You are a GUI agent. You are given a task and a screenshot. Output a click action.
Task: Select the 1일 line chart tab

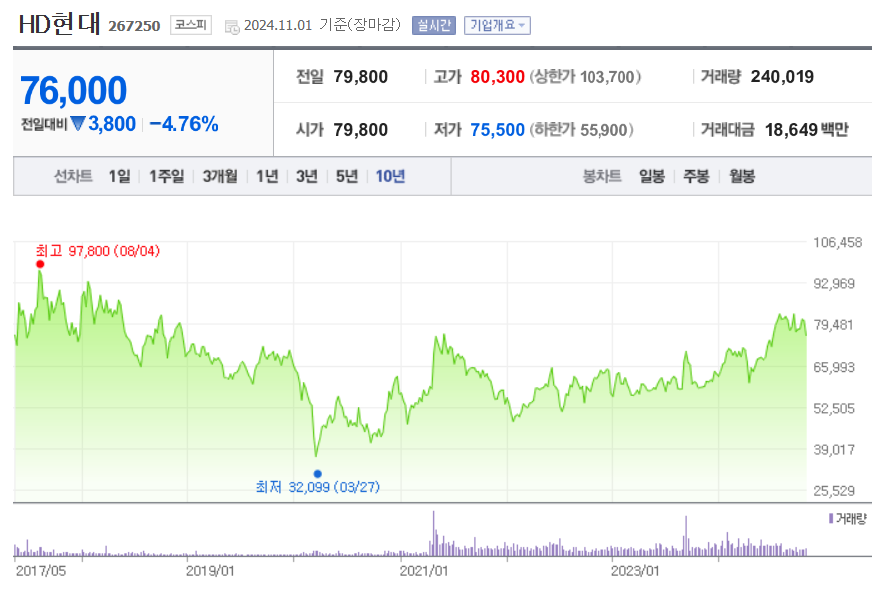(x=120, y=176)
